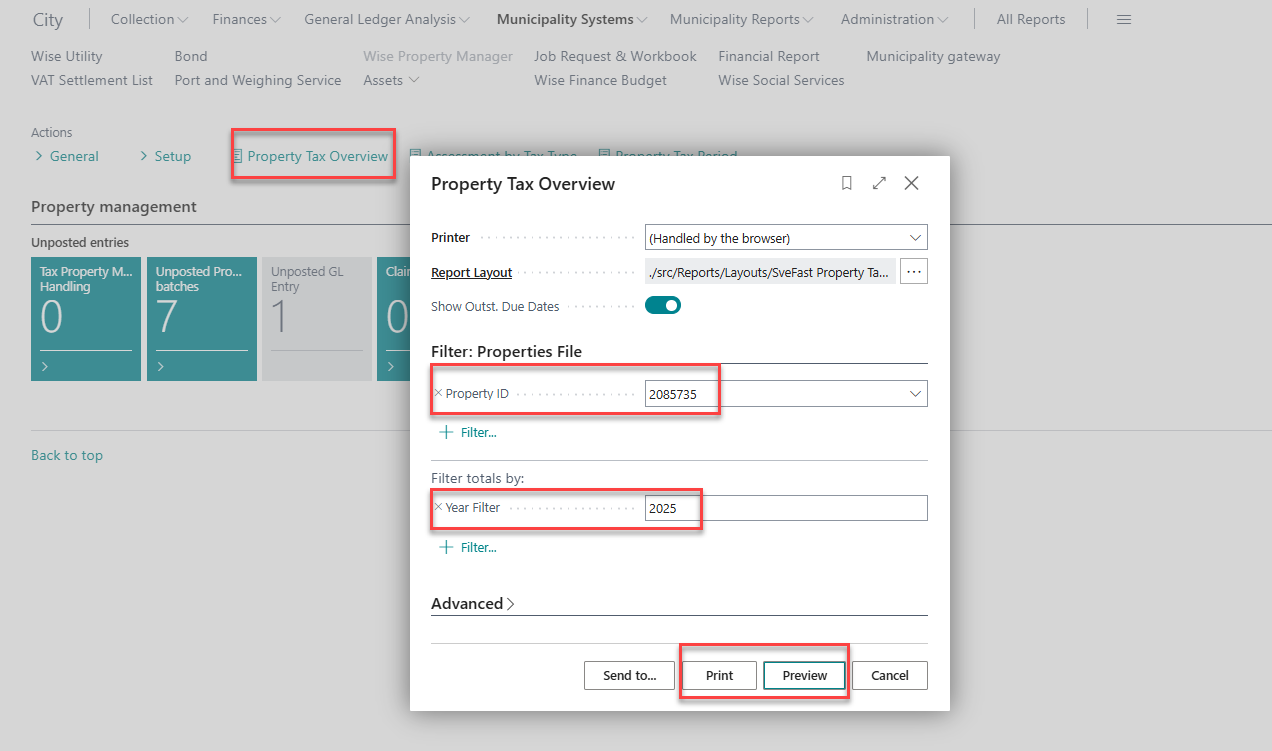Open the Finances menu

click(x=246, y=19)
